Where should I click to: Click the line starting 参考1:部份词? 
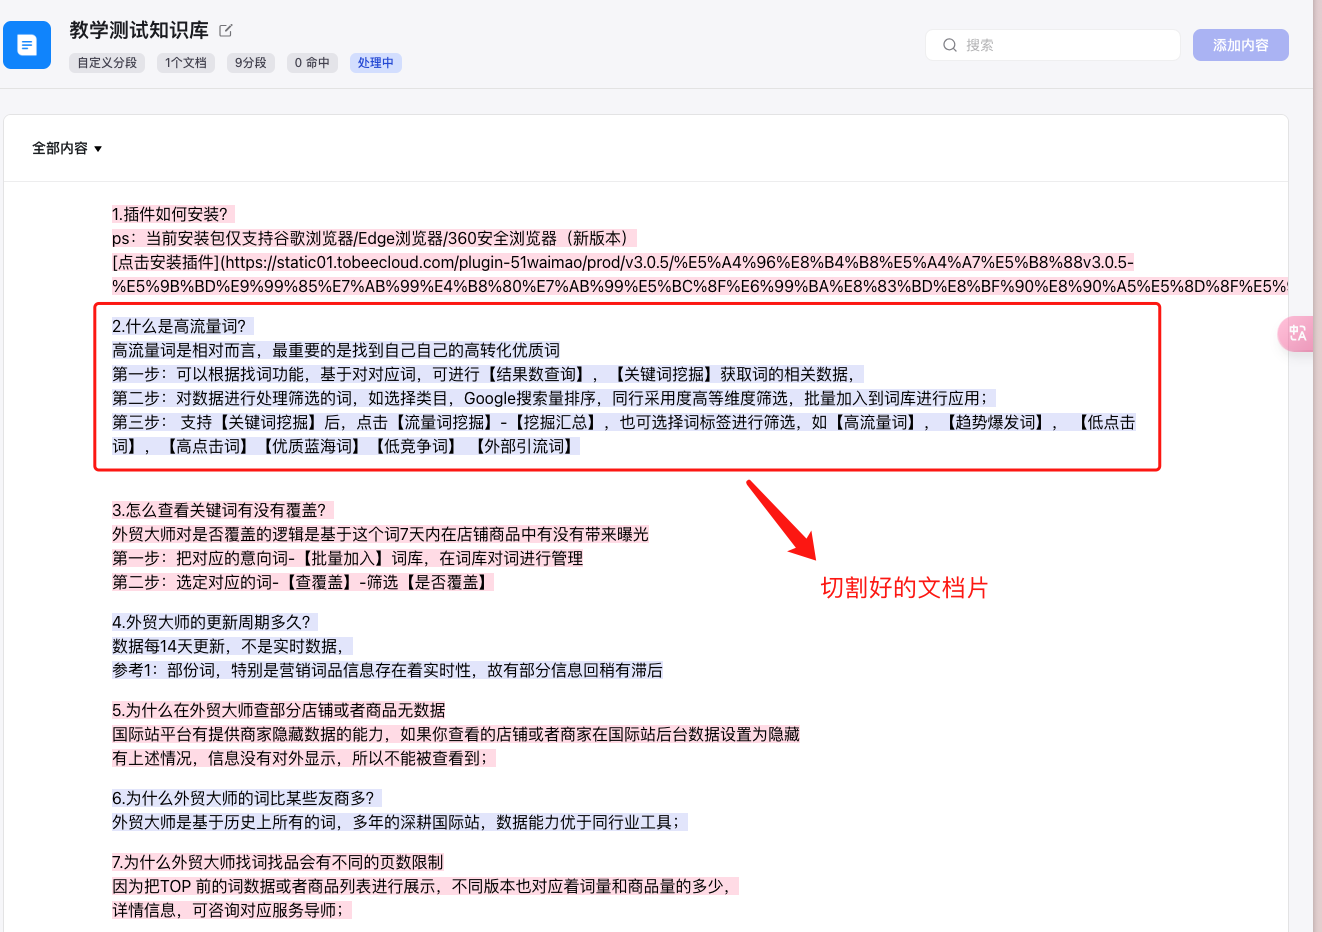point(388,670)
